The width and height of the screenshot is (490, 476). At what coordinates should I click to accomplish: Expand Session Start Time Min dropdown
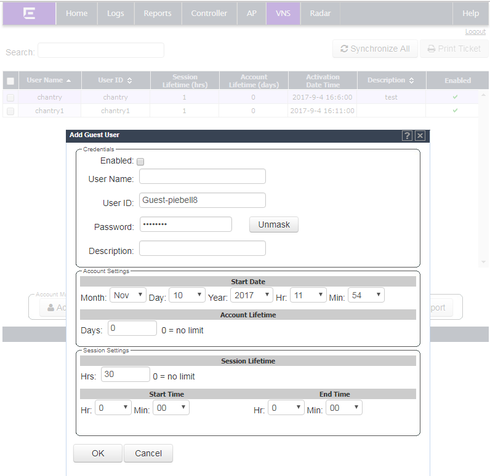(171, 408)
